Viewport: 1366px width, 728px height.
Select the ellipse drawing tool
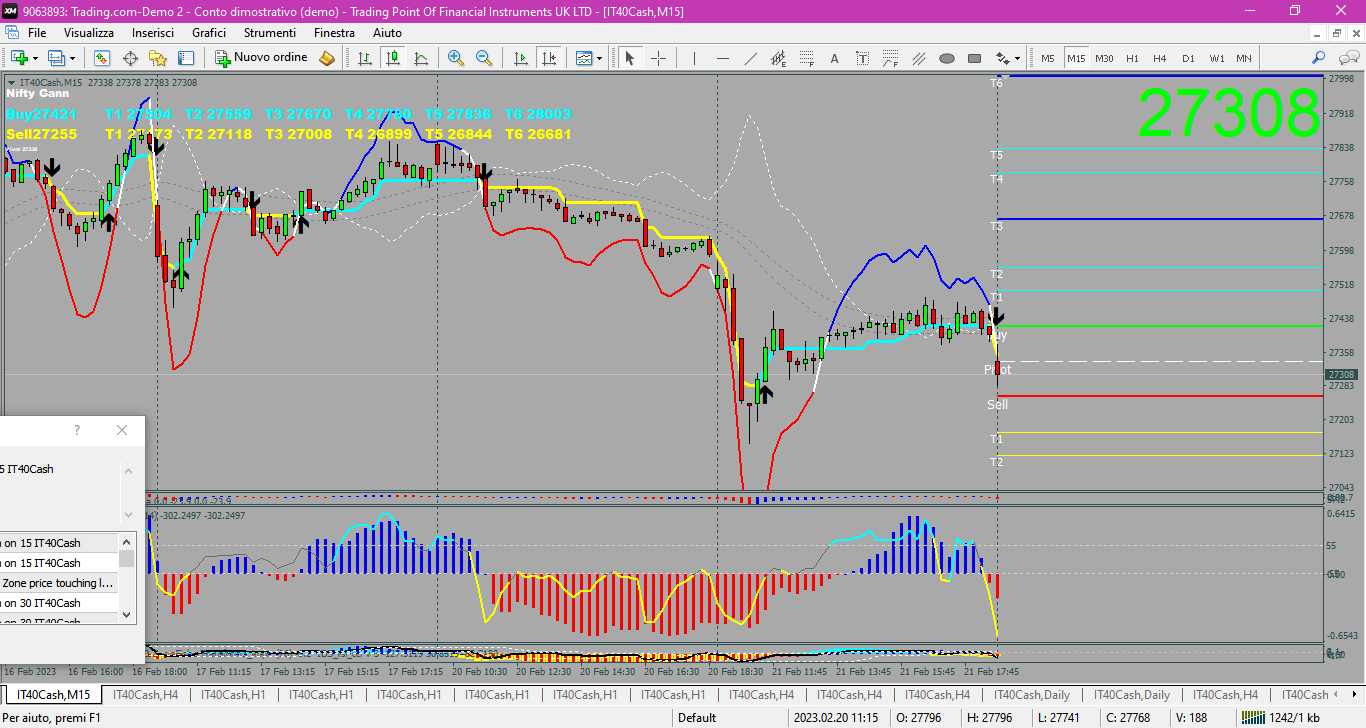point(947,58)
